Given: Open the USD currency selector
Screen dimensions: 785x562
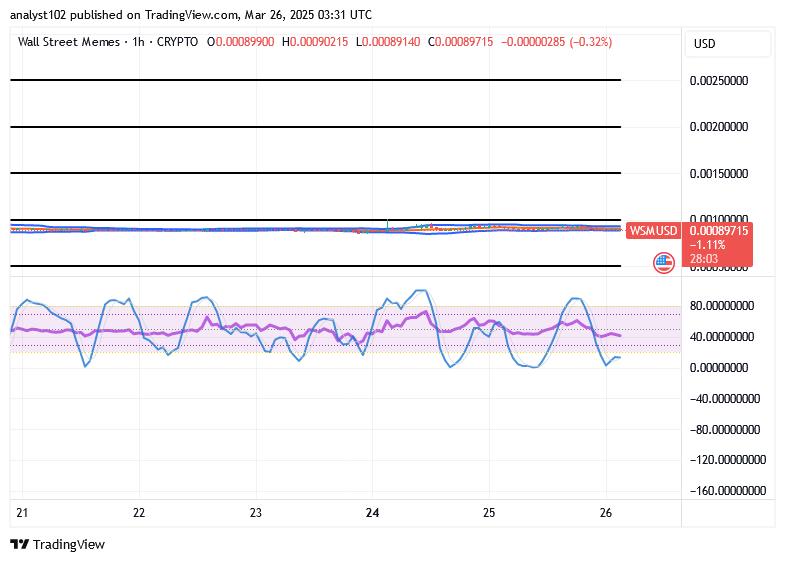Looking at the screenshot, I should point(727,44).
